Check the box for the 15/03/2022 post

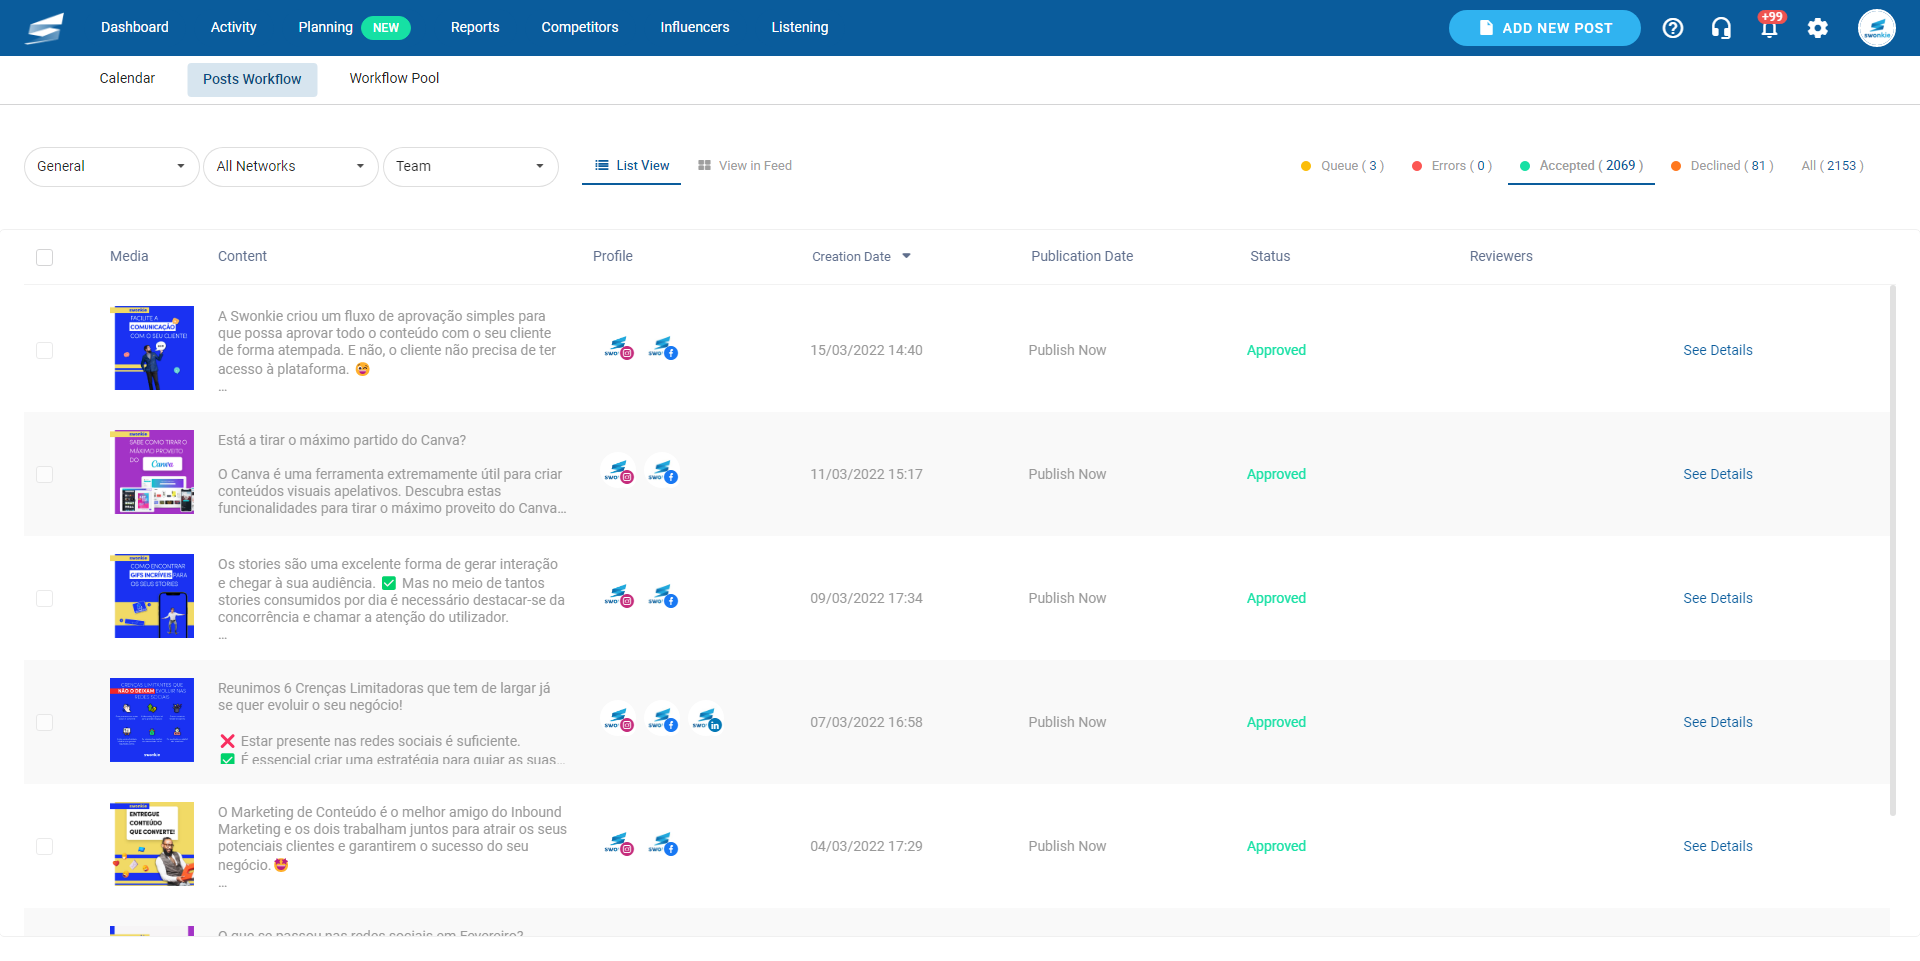(x=44, y=351)
